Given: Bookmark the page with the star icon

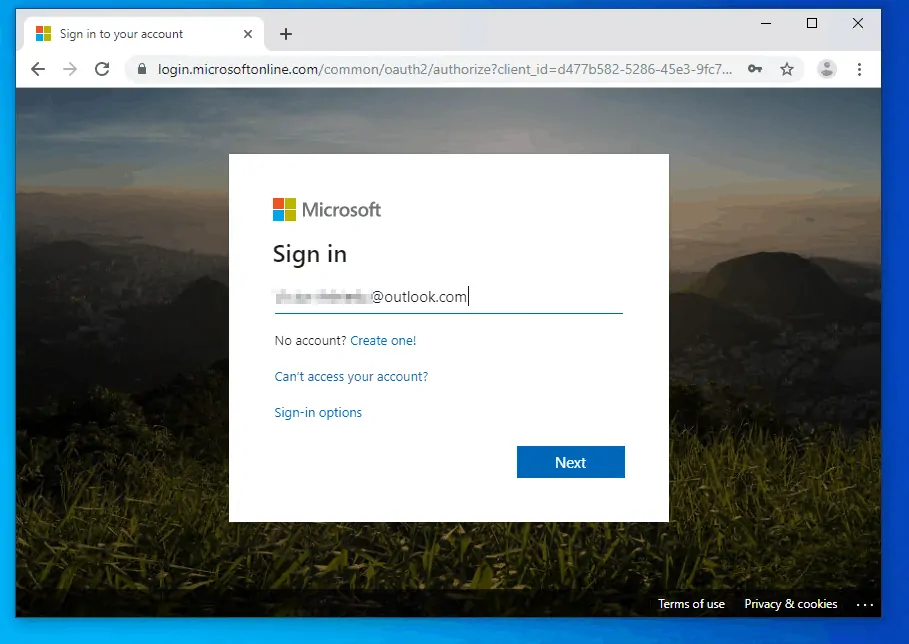Looking at the screenshot, I should [787, 69].
